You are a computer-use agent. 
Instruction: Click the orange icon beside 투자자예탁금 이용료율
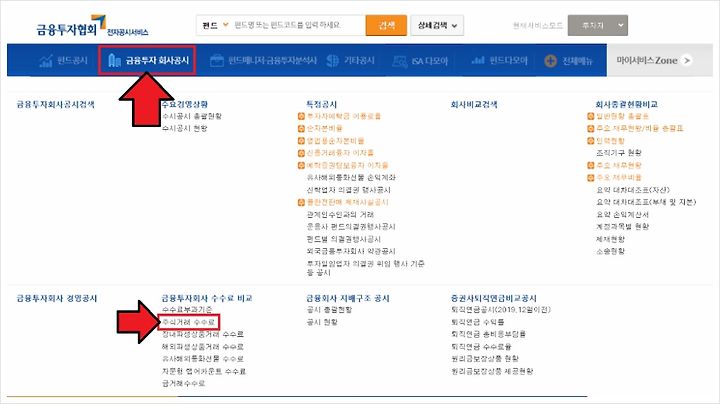(x=301, y=116)
